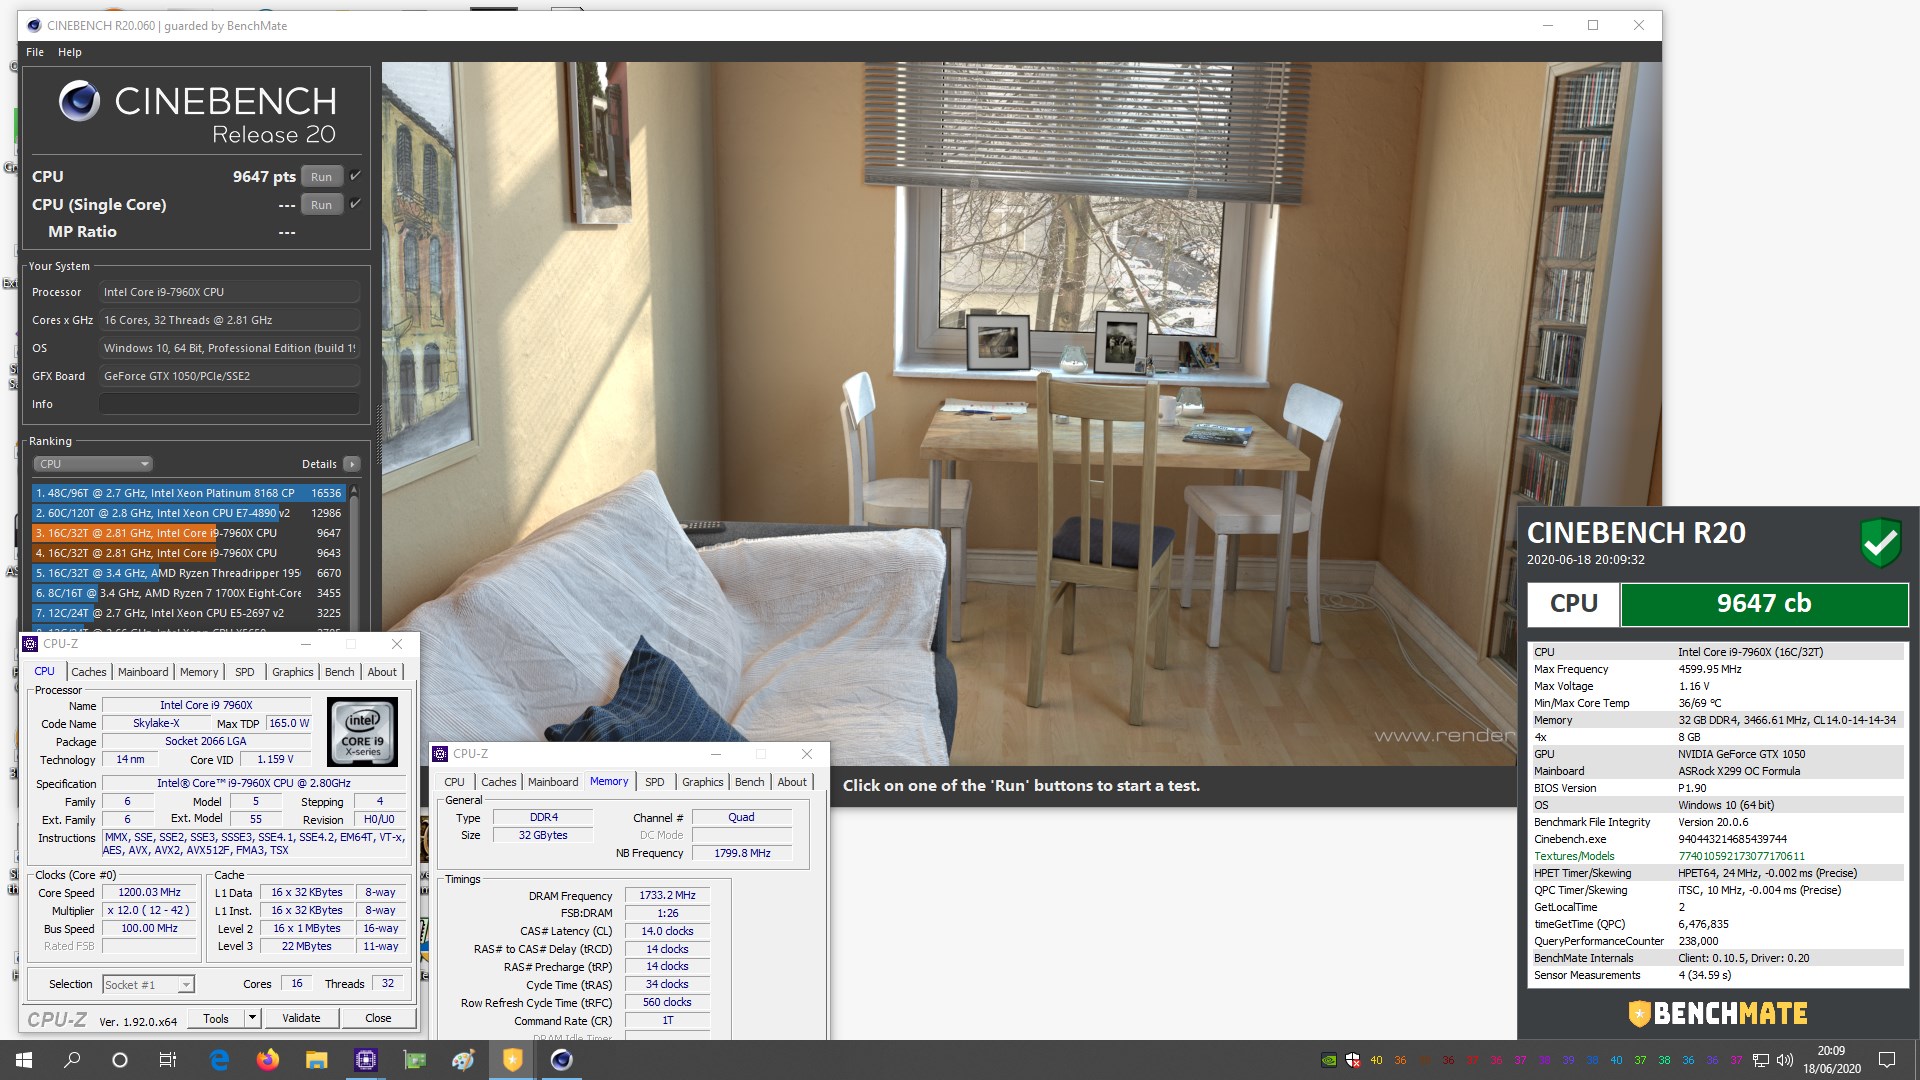Toggle the checkbox beside the CPU Run button

pos(355,176)
